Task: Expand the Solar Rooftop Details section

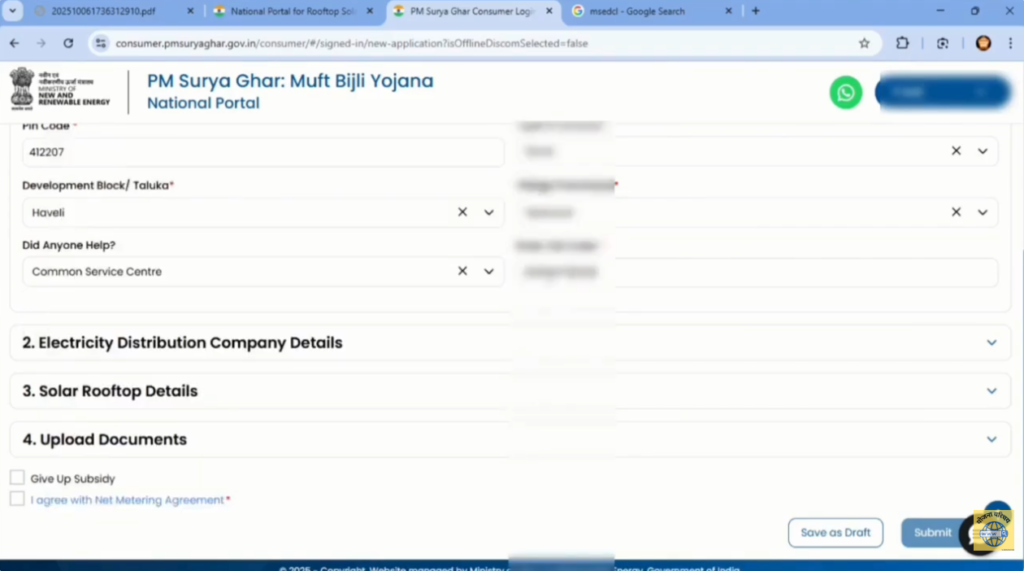Action: click(x=991, y=391)
